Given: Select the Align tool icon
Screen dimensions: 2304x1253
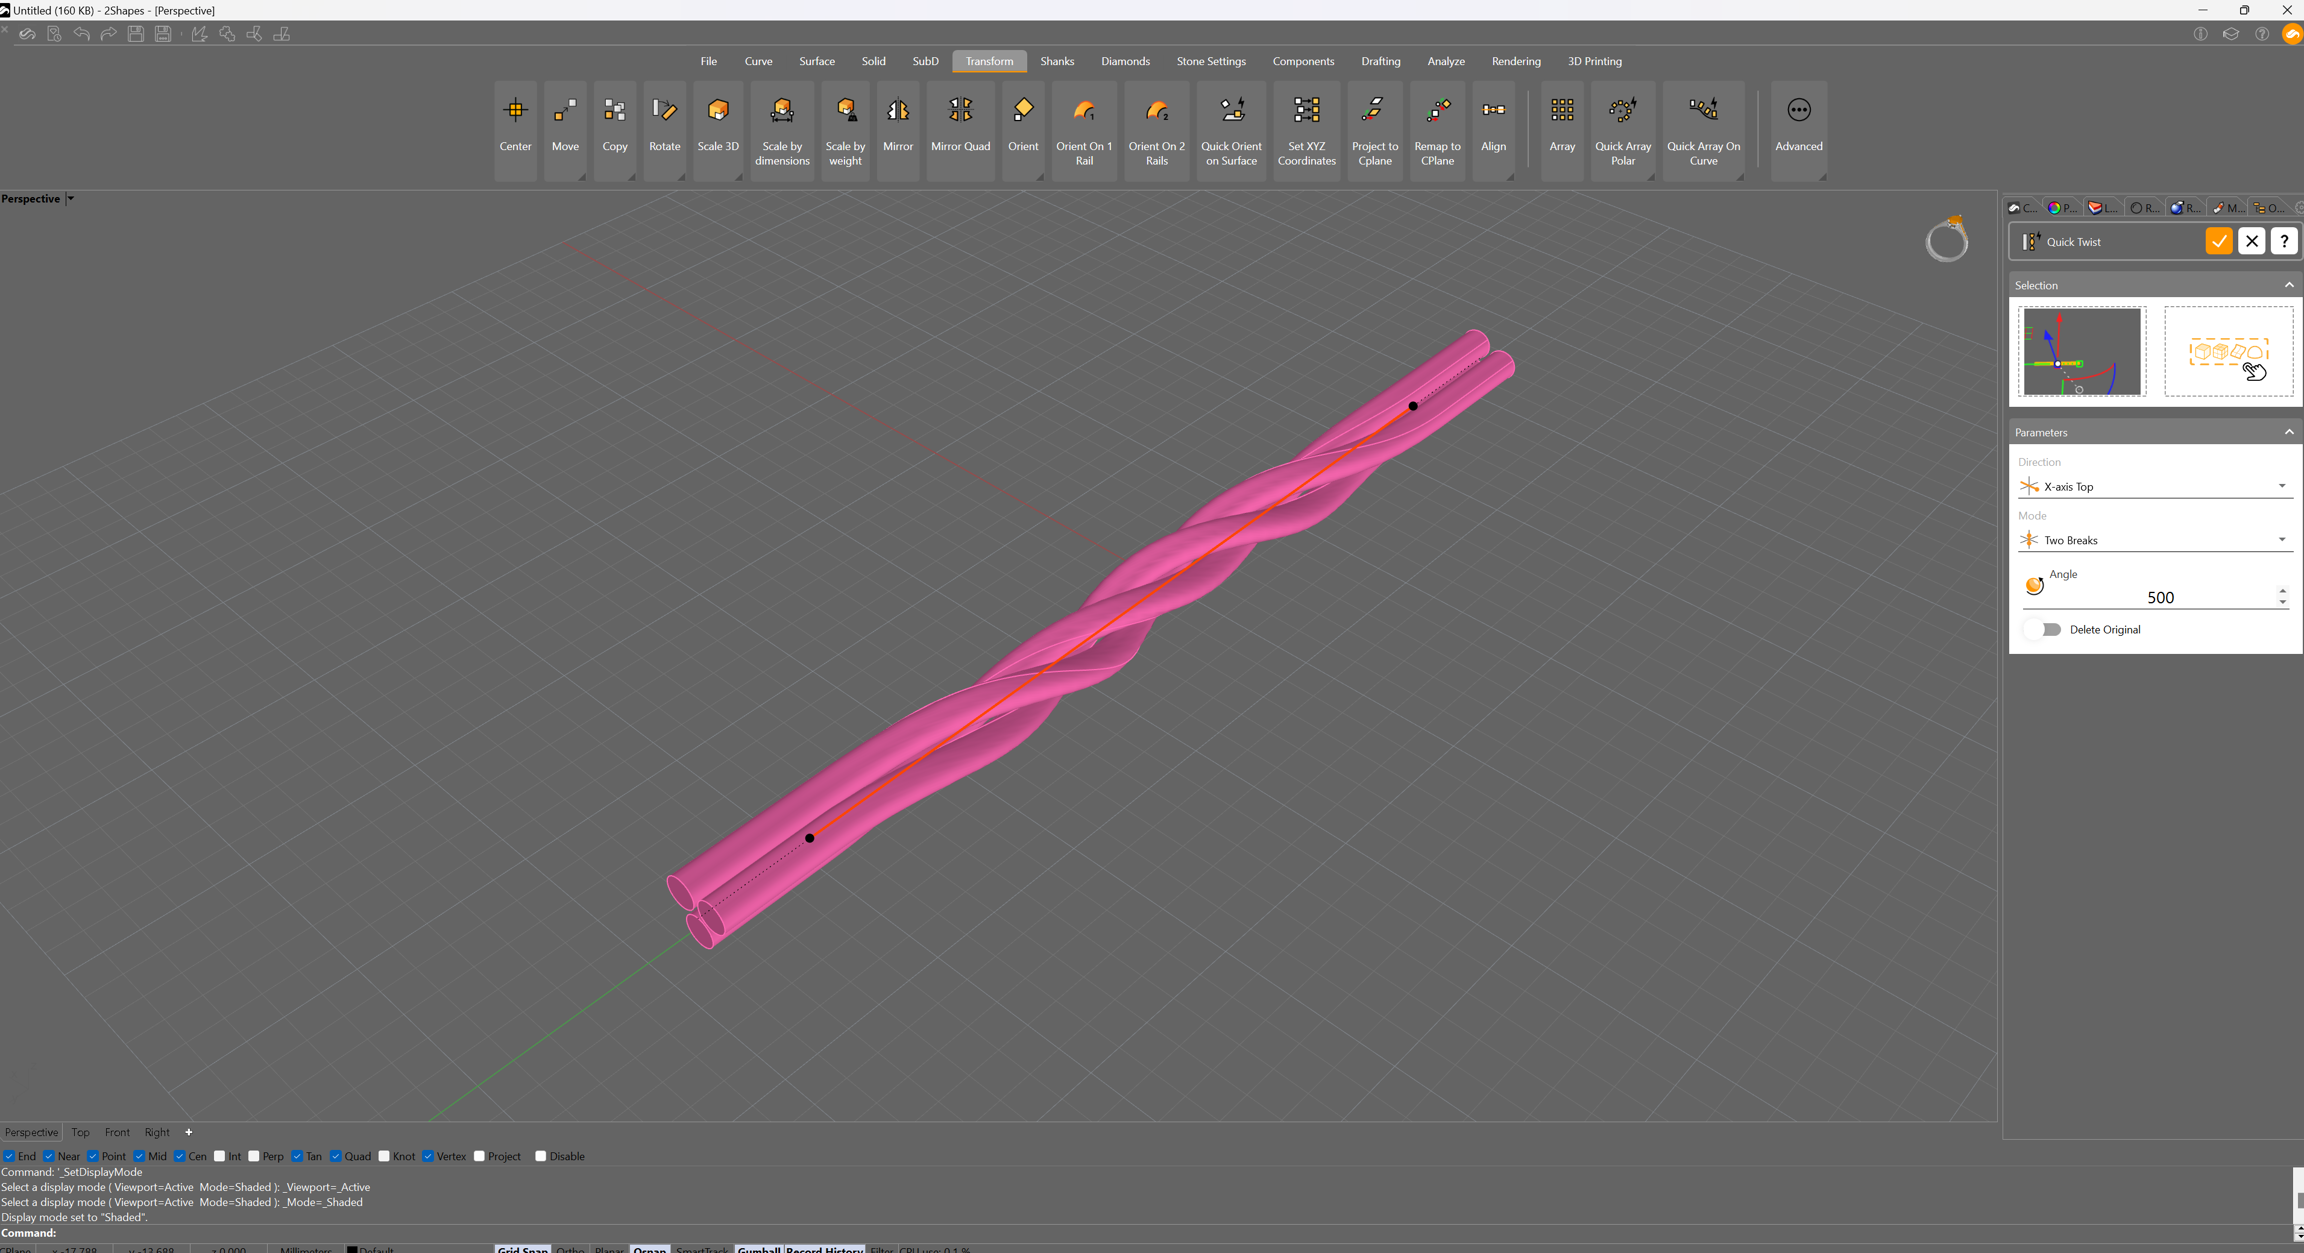Looking at the screenshot, I should [1493, 111].
